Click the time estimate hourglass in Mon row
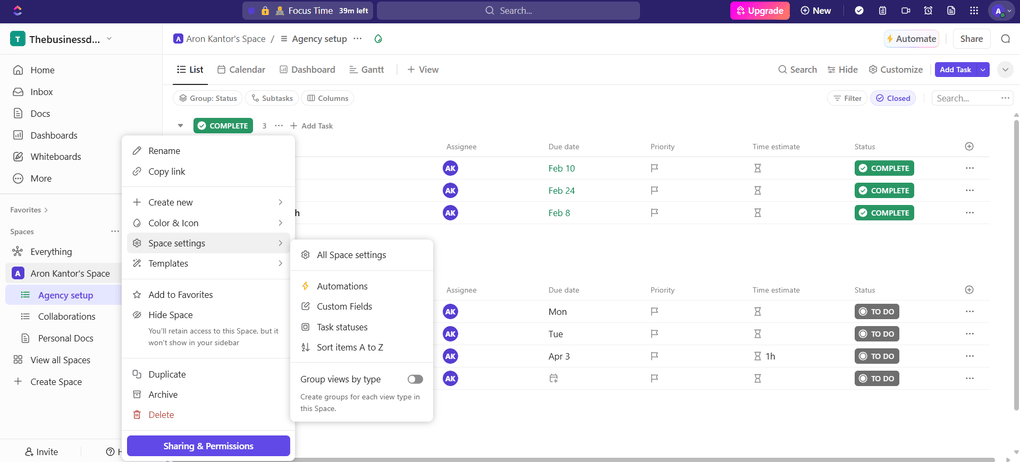The image size is (1020, 462). pos(757,312)
